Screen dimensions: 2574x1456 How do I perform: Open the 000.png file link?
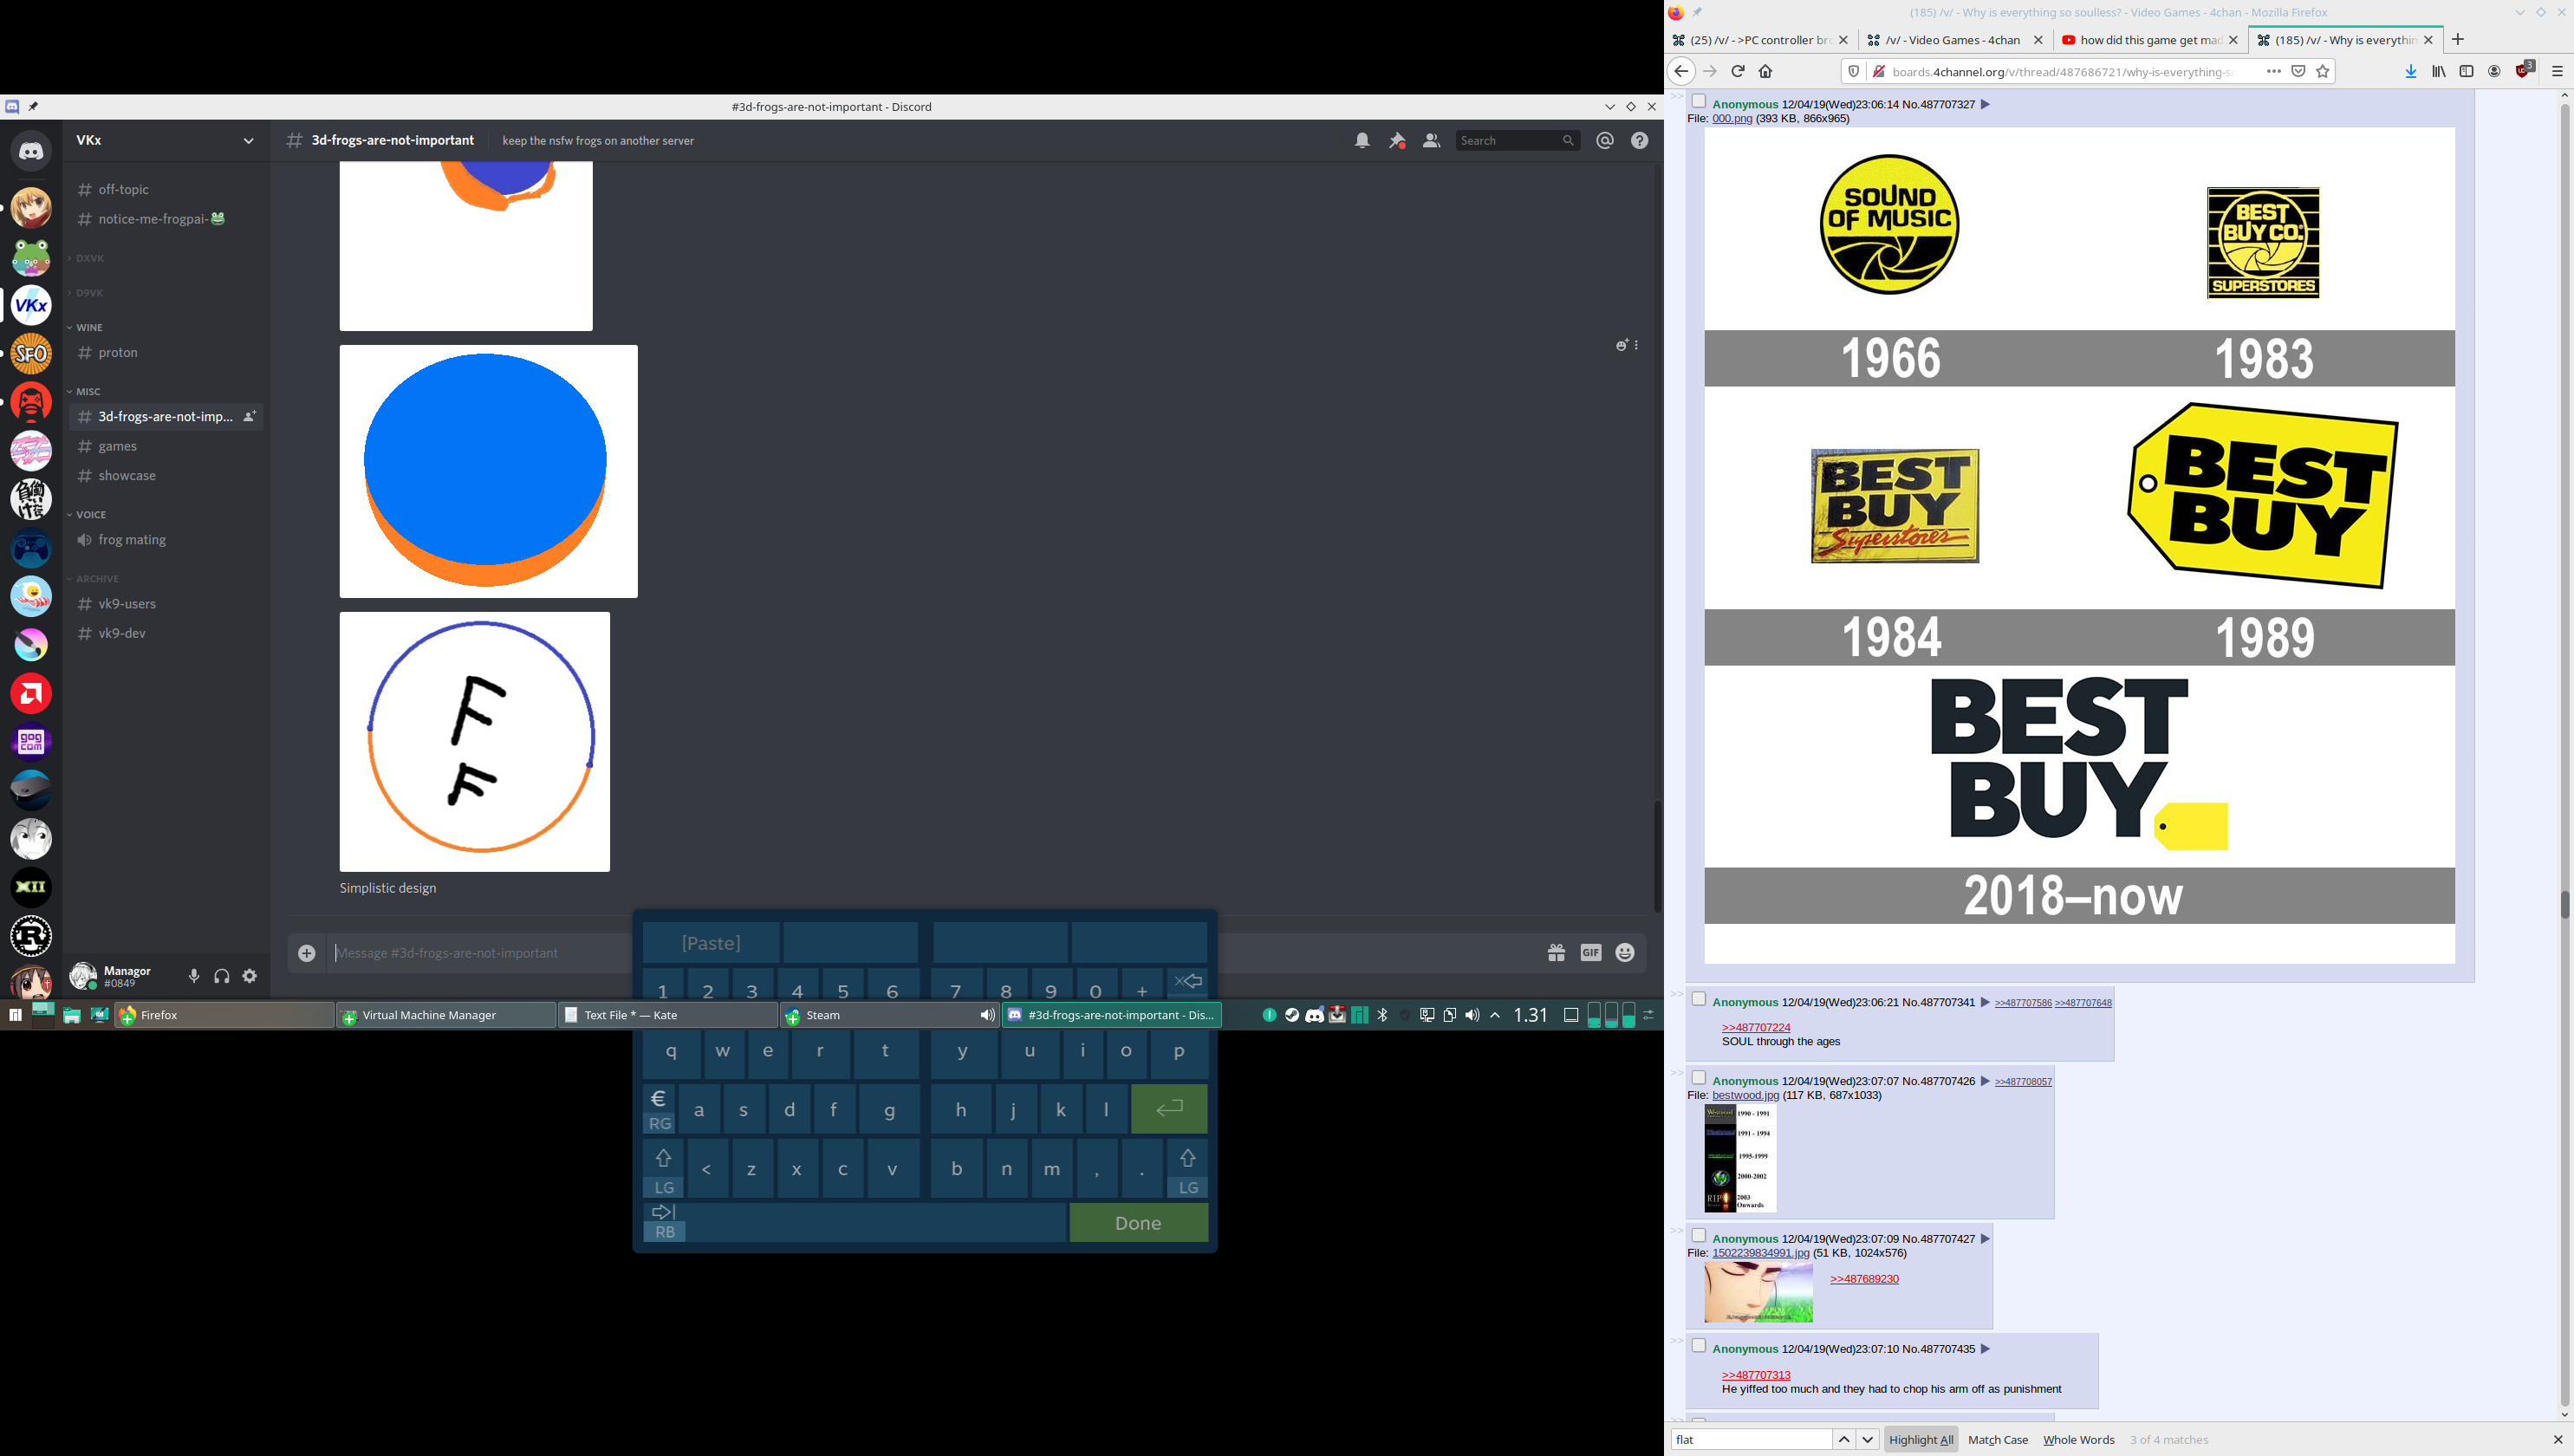[1732, 118]
